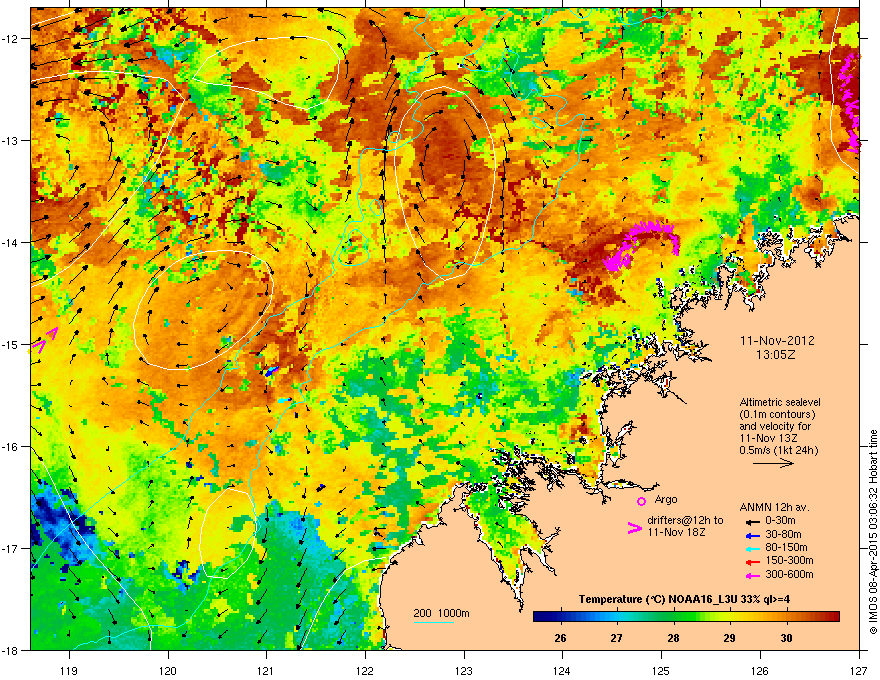880x680 pixels.
Task: Click the IMOS copyright timestamp on right edge
Action: coord(873,532)
